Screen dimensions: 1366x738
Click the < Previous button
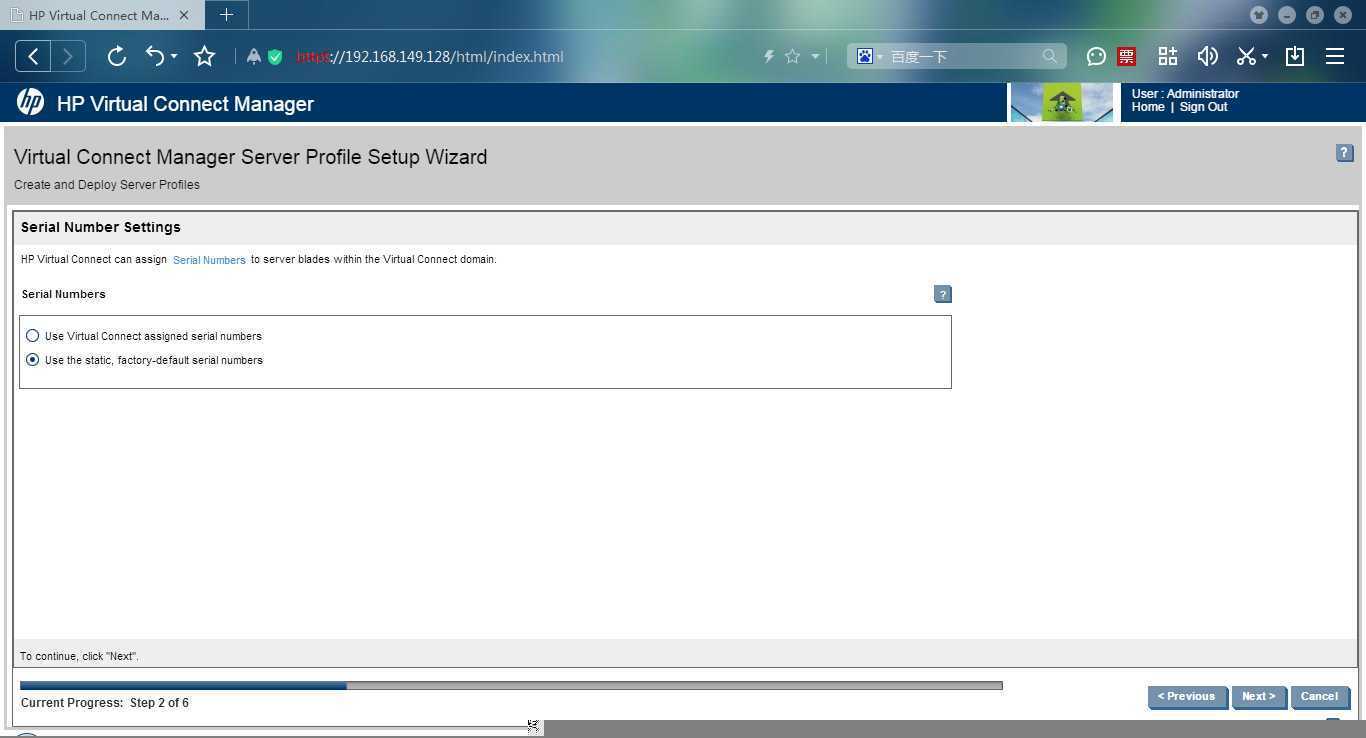pyautogui.click(x=1187, y=697)
